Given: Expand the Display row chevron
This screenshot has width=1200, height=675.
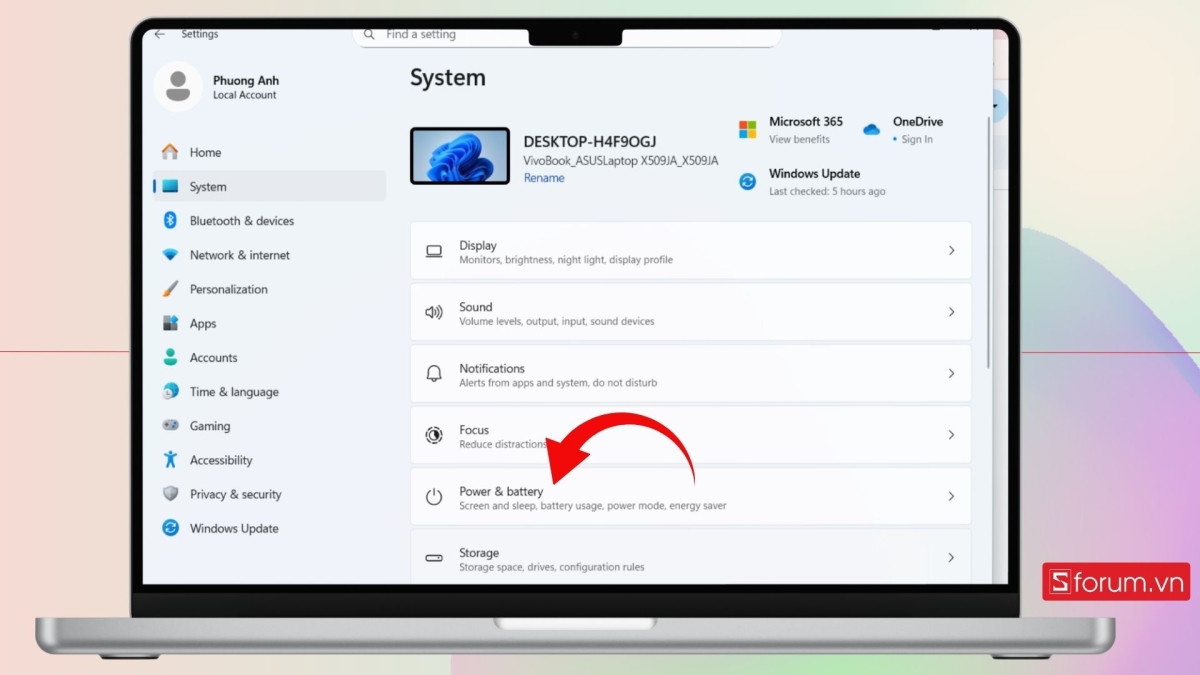Looking at the screenshot, I should (951, 251).
